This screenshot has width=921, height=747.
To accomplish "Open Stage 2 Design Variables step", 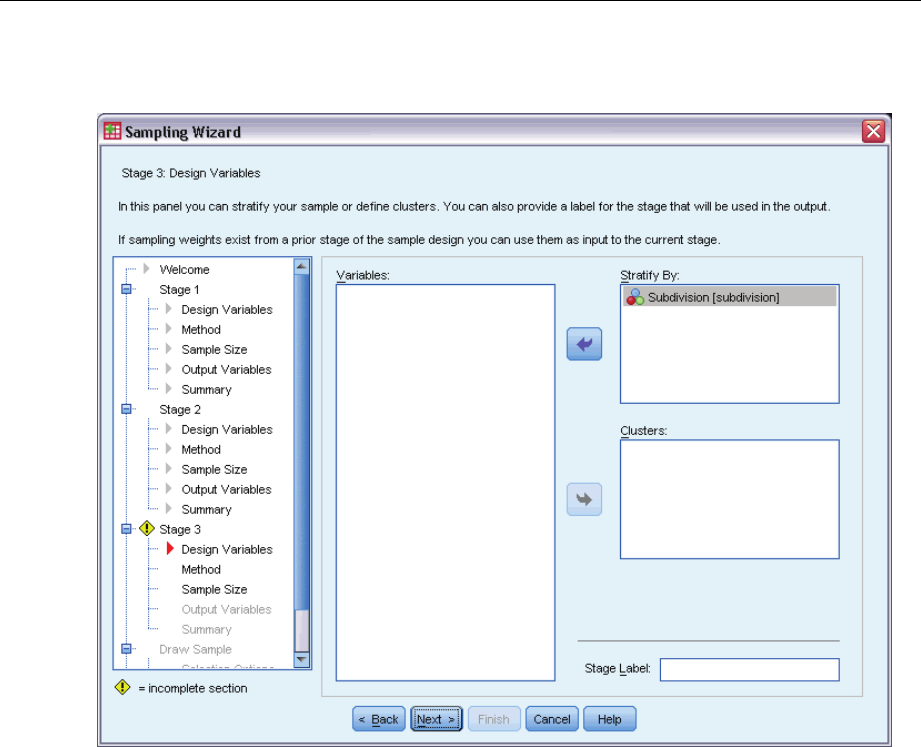I will click(227, 429).
